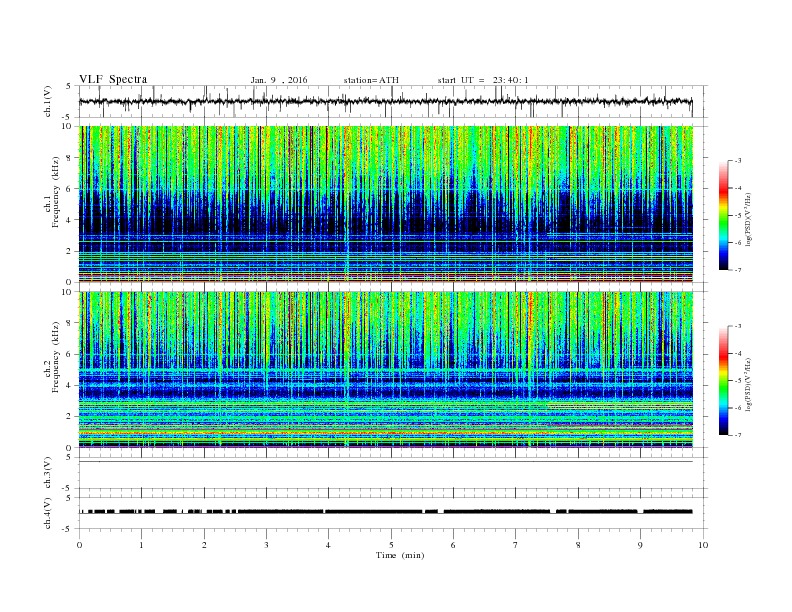792x612 pixels.
Task: Click the time axis tick label "1"
Action: pyautogui.click(x=142, y=545)
